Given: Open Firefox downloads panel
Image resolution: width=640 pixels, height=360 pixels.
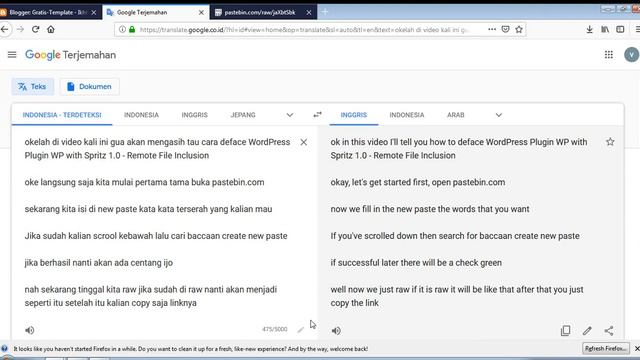Looking at the screenshot, I should click(589, 29).
